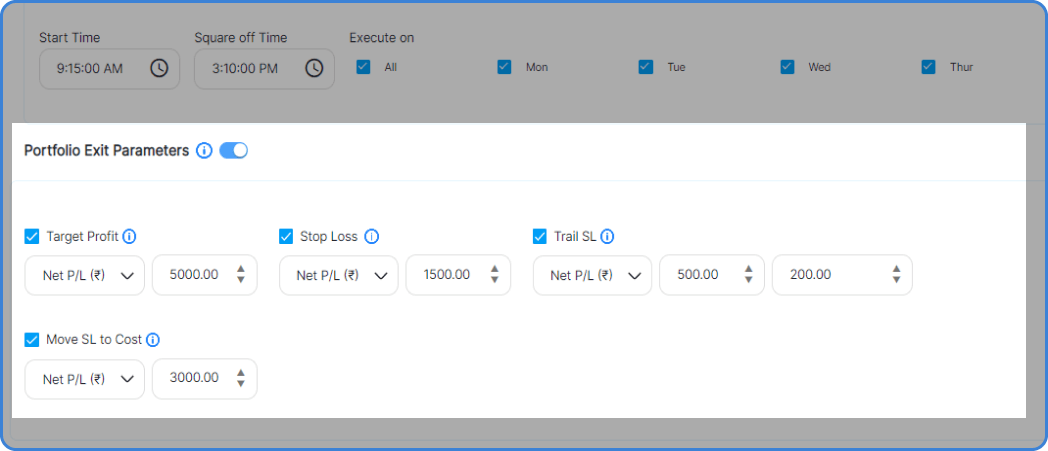1048x451 pixels.
Task: Disable the Target Profit checkbox
Action: pyautogui.click(x=31, y=237)
